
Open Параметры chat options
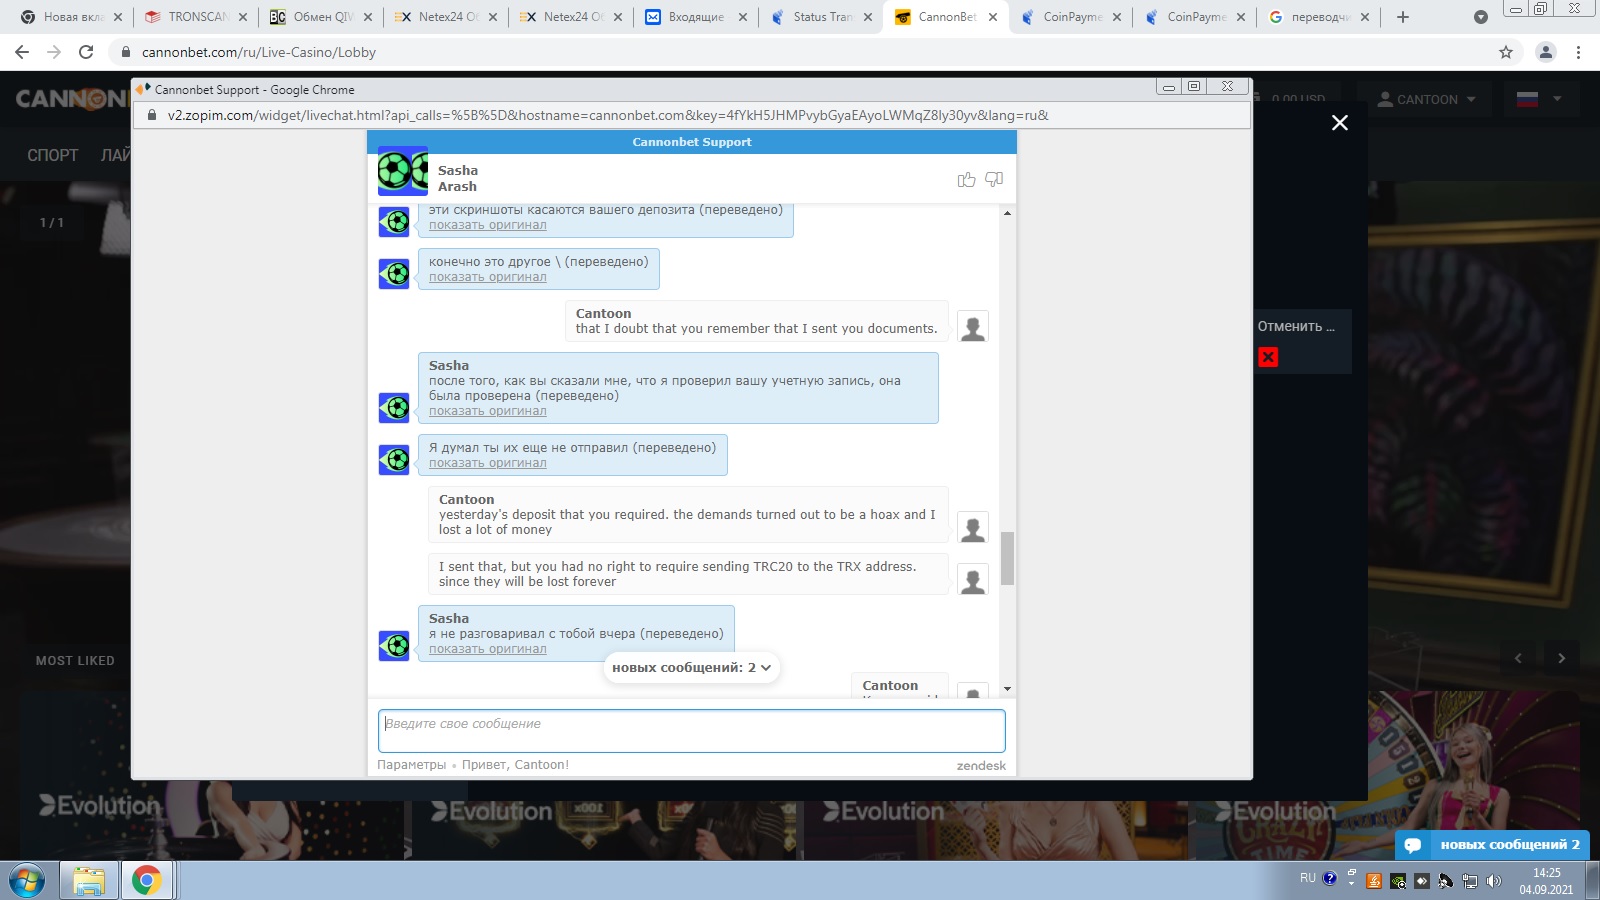point(411,765)
